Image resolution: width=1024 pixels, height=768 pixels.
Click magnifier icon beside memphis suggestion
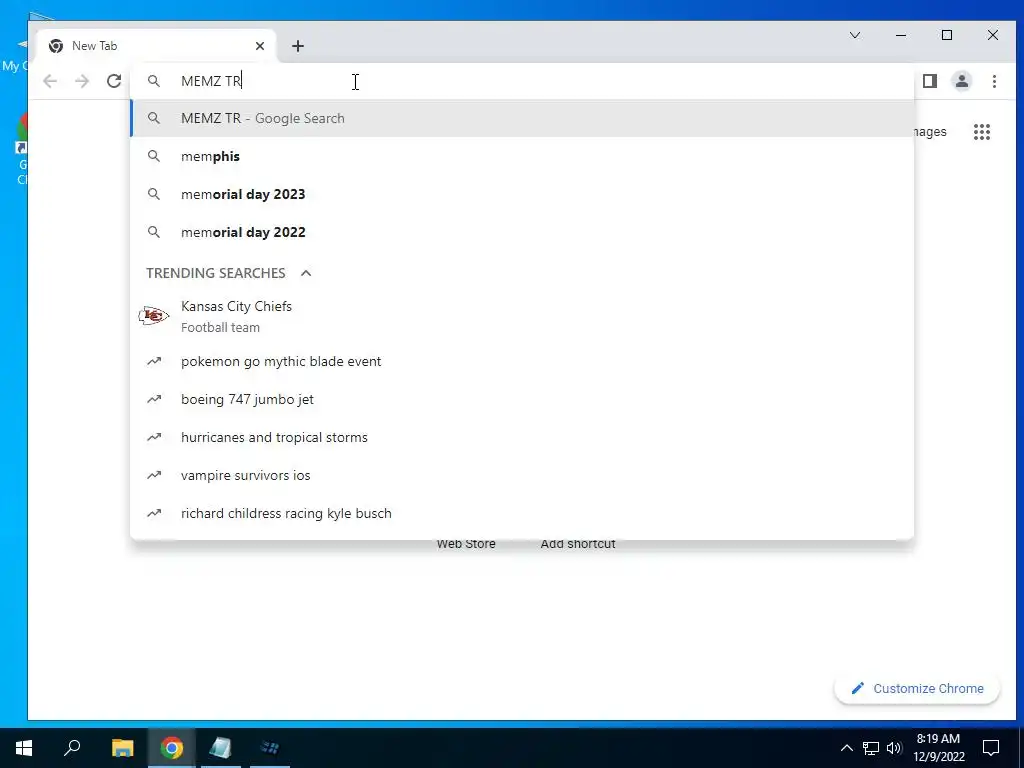tap(153, 156)
